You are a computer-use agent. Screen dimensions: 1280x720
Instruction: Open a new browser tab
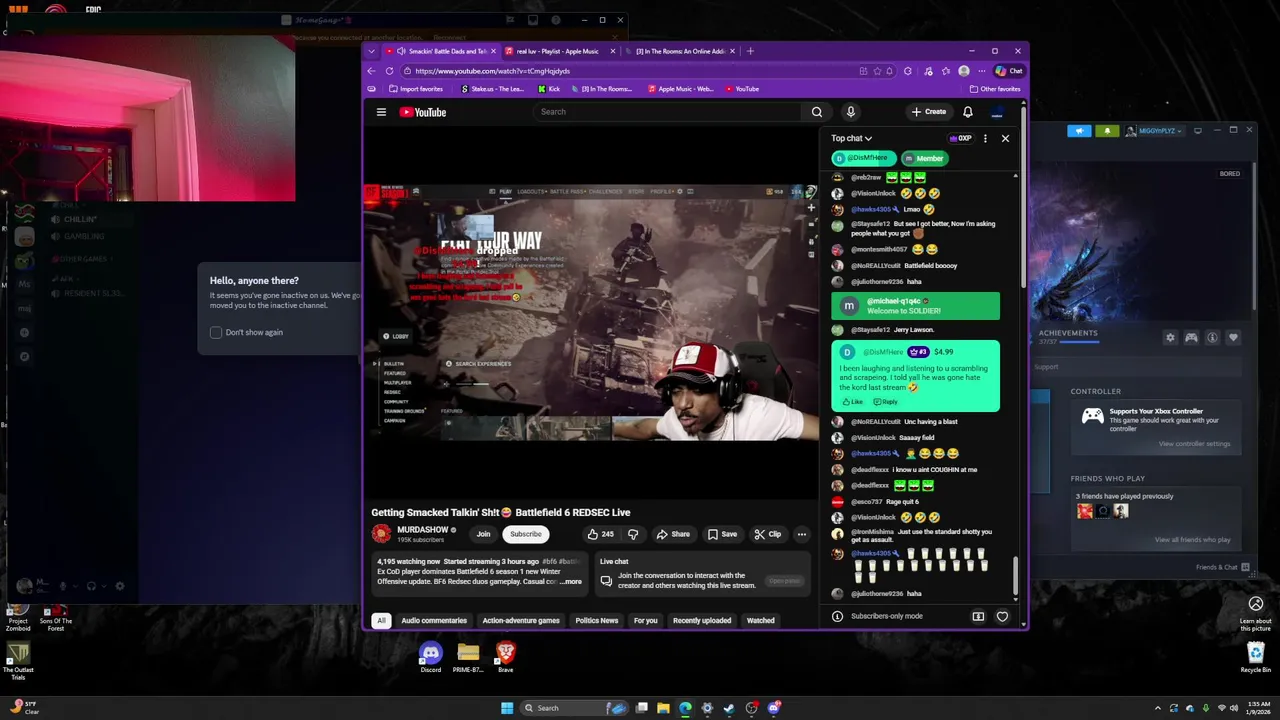750,51
